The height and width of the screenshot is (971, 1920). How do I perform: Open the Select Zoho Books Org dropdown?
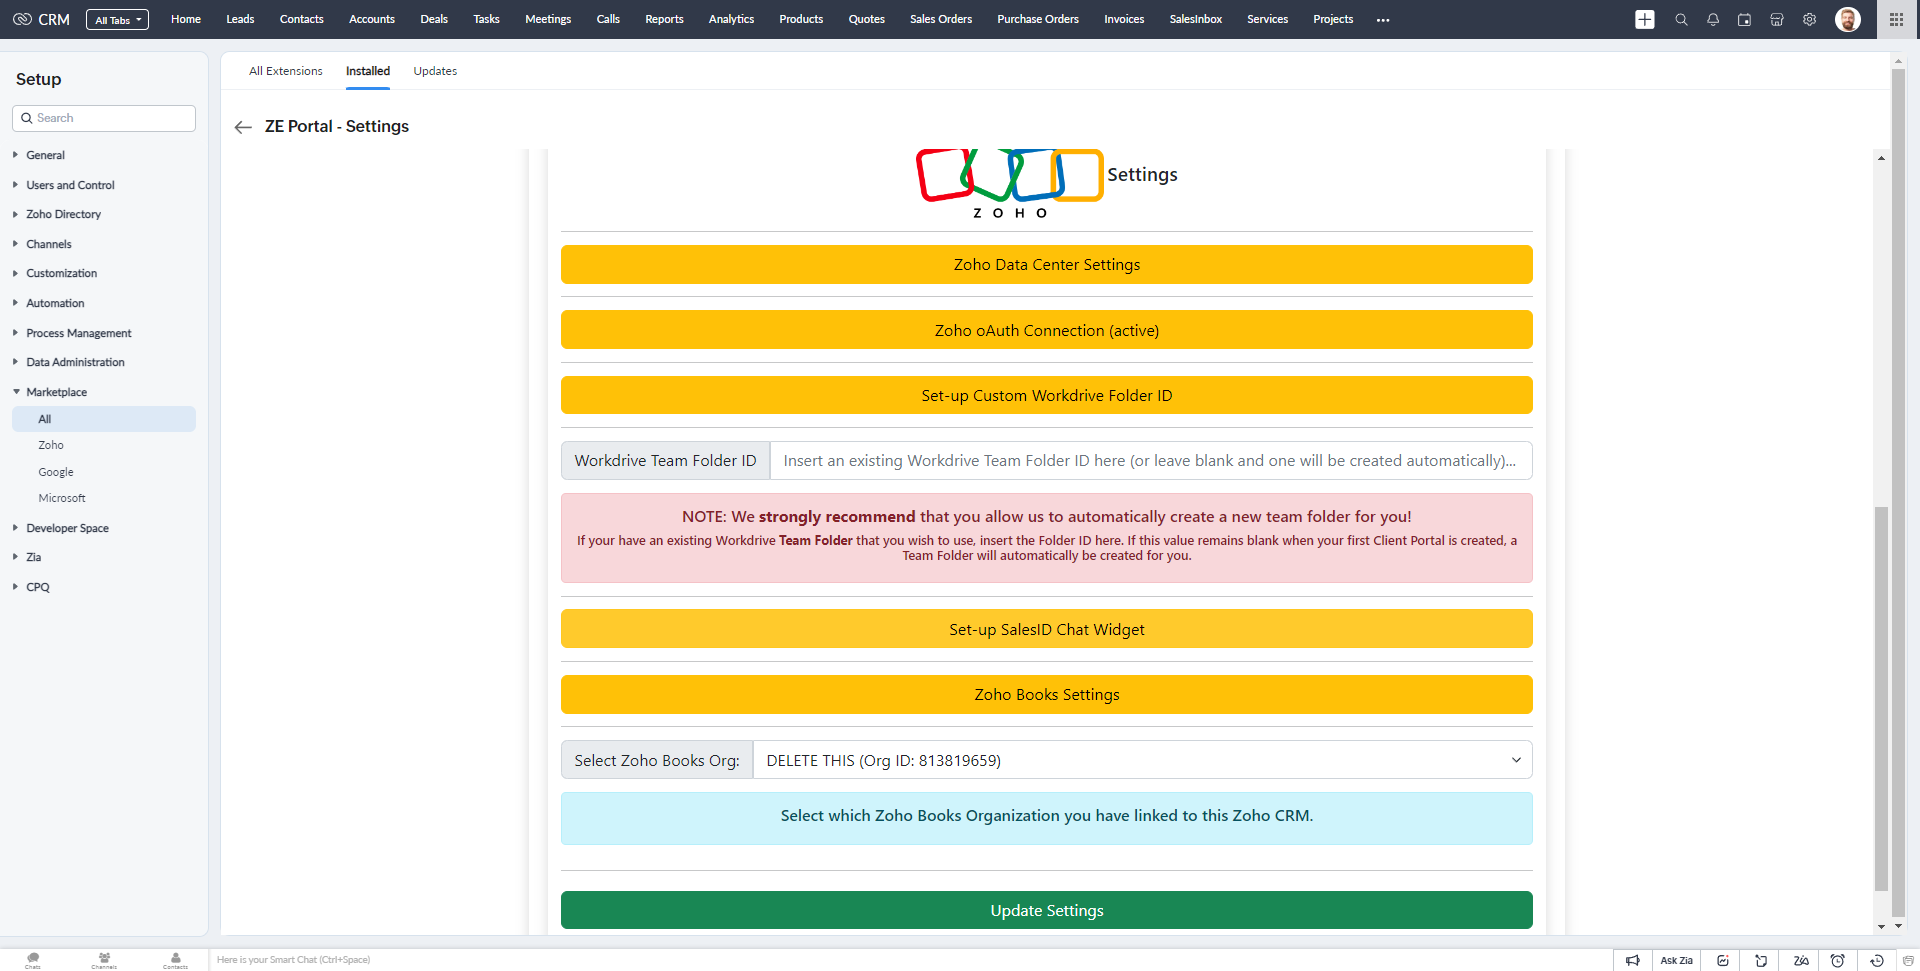1142,760
